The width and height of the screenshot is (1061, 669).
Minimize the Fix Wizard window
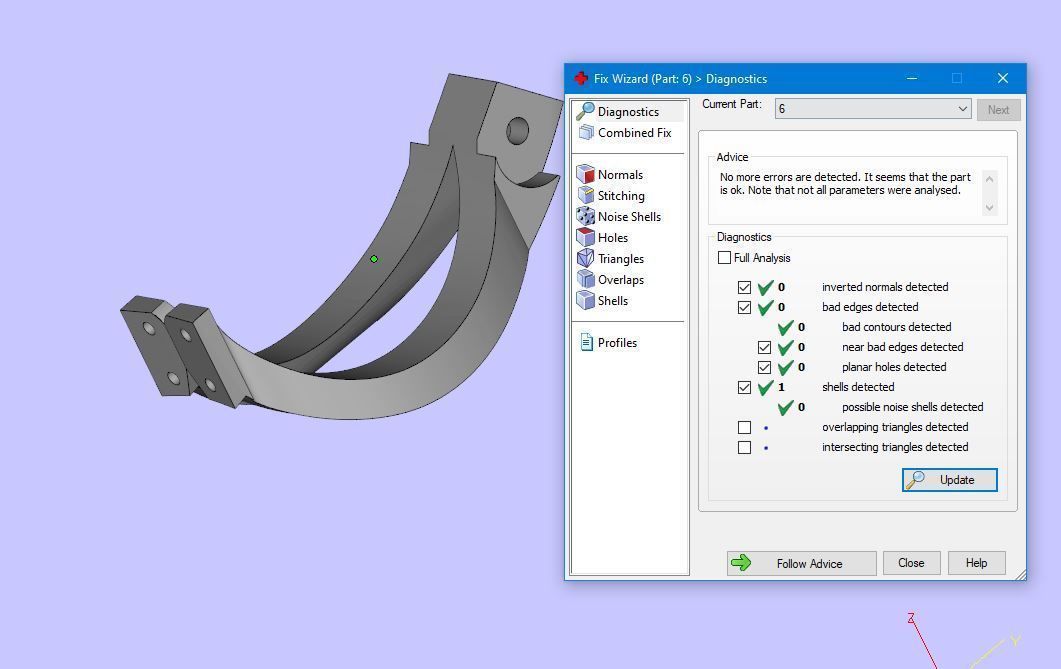[x=912, y=78]
